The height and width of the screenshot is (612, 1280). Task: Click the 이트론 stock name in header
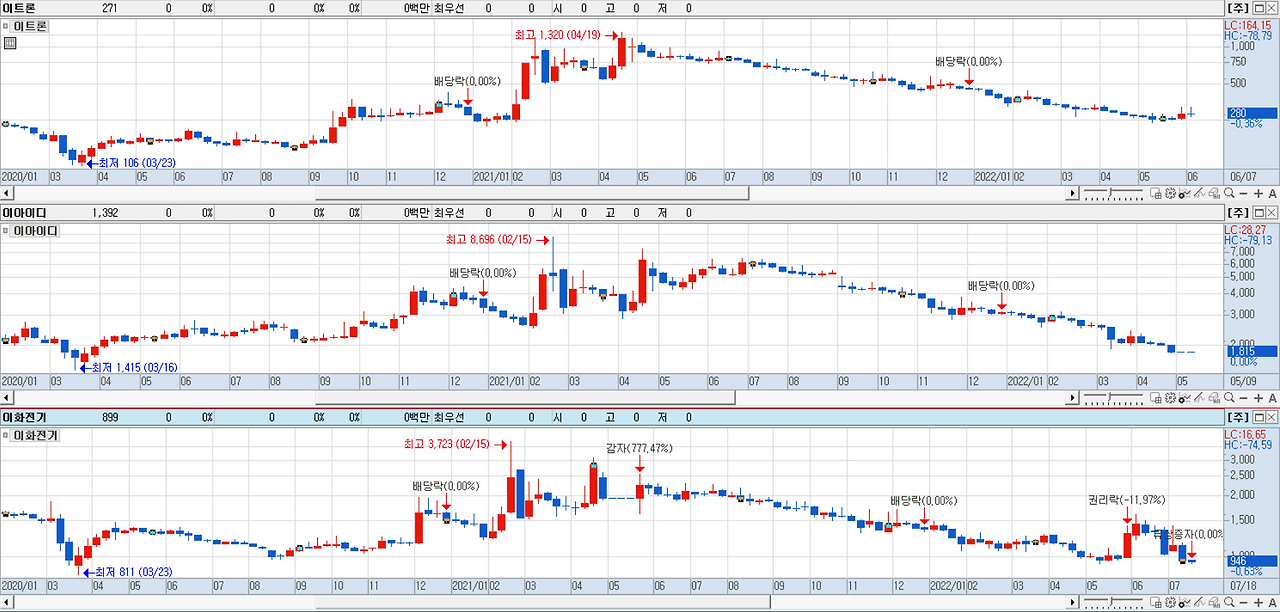tap(20, 7)
